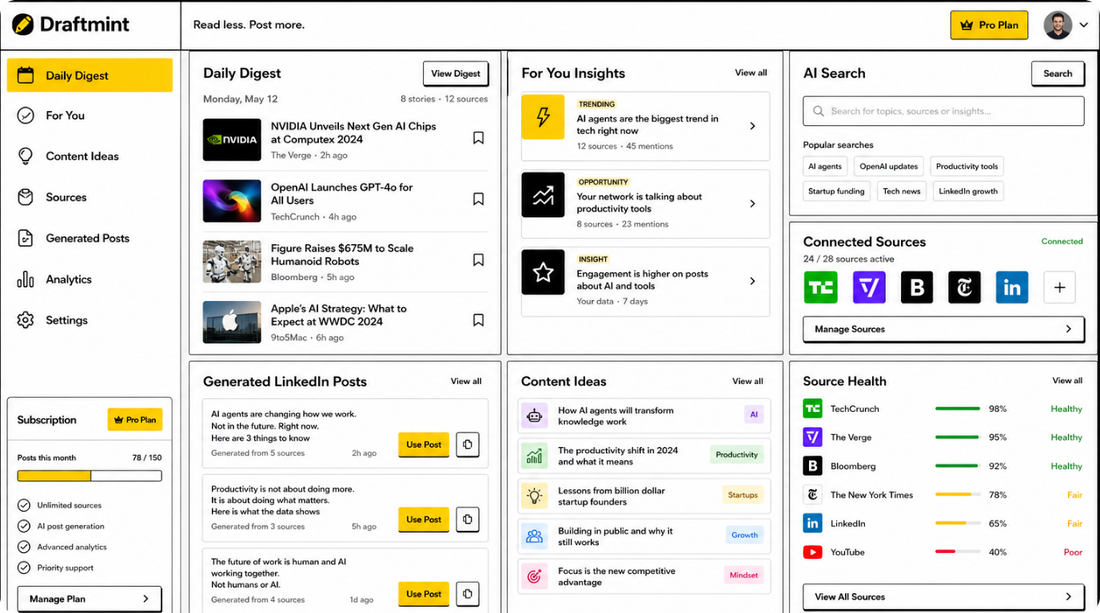This screenshot has height=613, width=1100.
Task: Open the profile dropdown chevron
Action: [x=1084, y=25]
